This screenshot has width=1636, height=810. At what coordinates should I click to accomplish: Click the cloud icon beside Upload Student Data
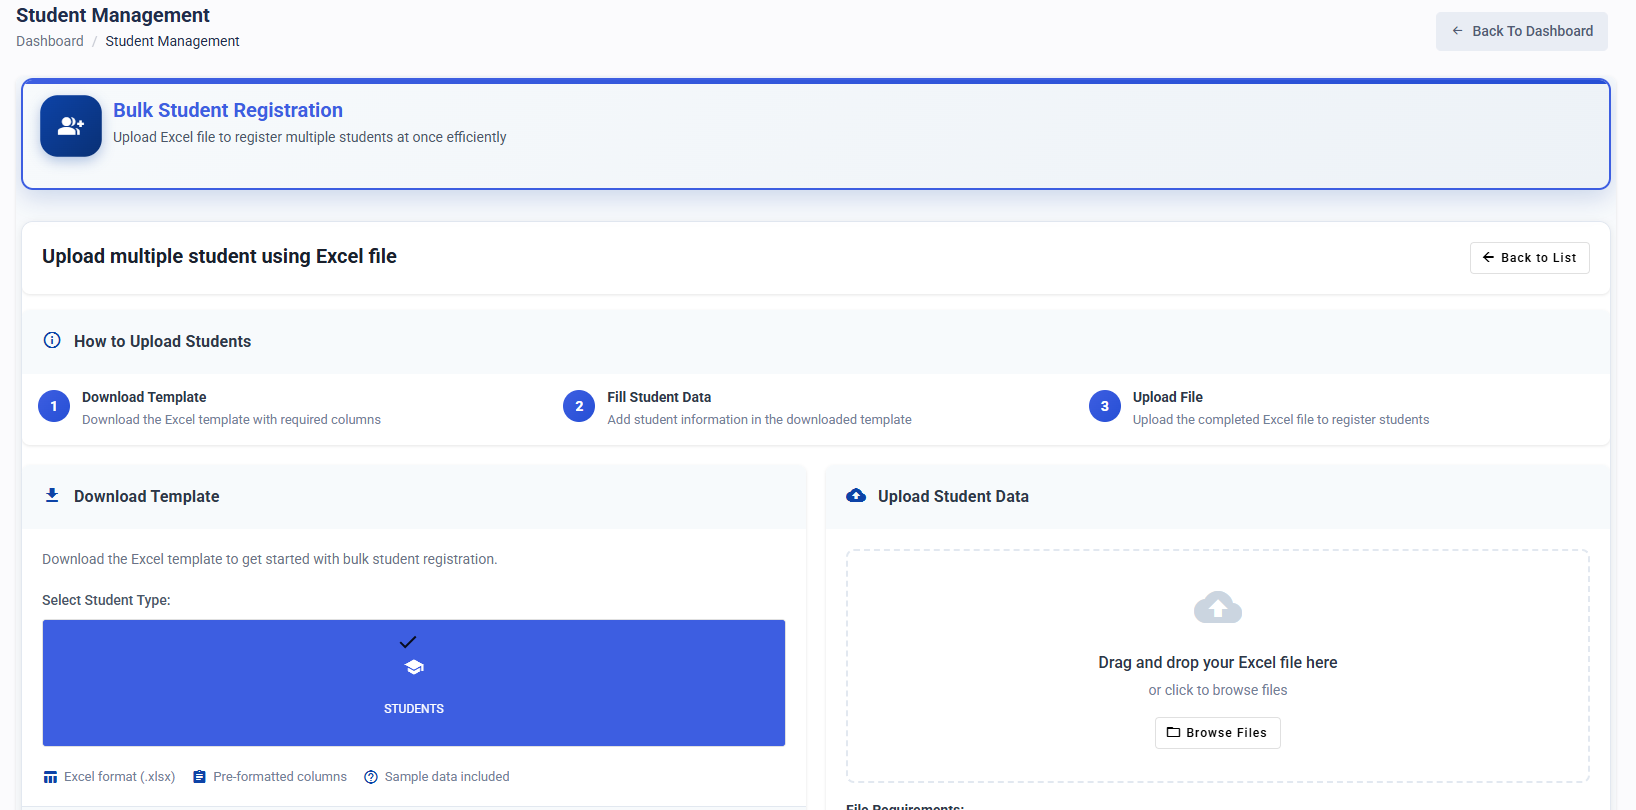pyautogui.click(x=856, y=496)
